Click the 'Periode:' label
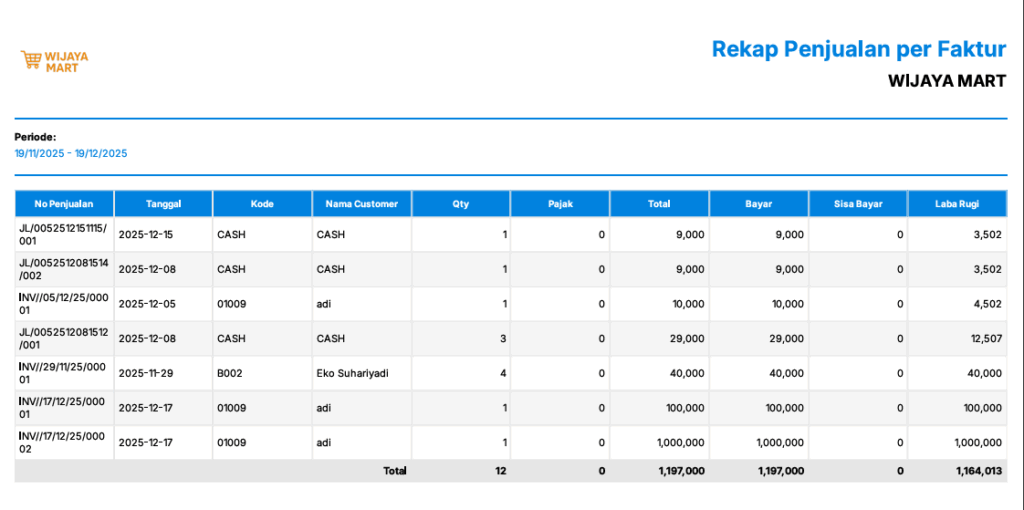Image resolution: width=1024 pixels, height=510 pixels. coord(35,137)
